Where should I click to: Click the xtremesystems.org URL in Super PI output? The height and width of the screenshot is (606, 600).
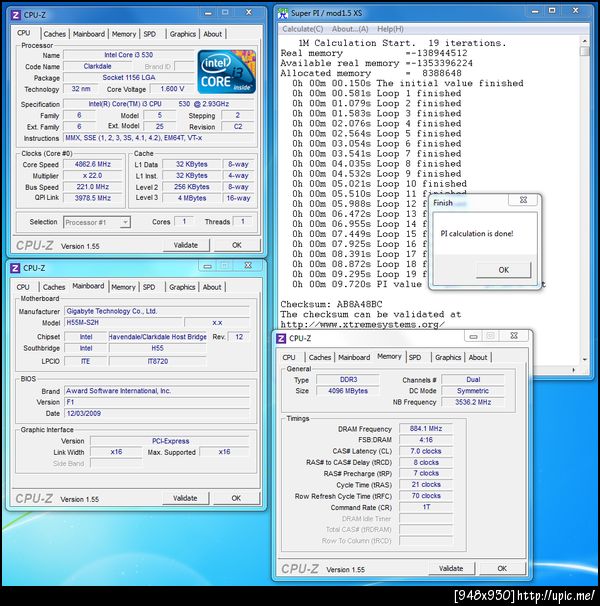(x=363, y=324)
